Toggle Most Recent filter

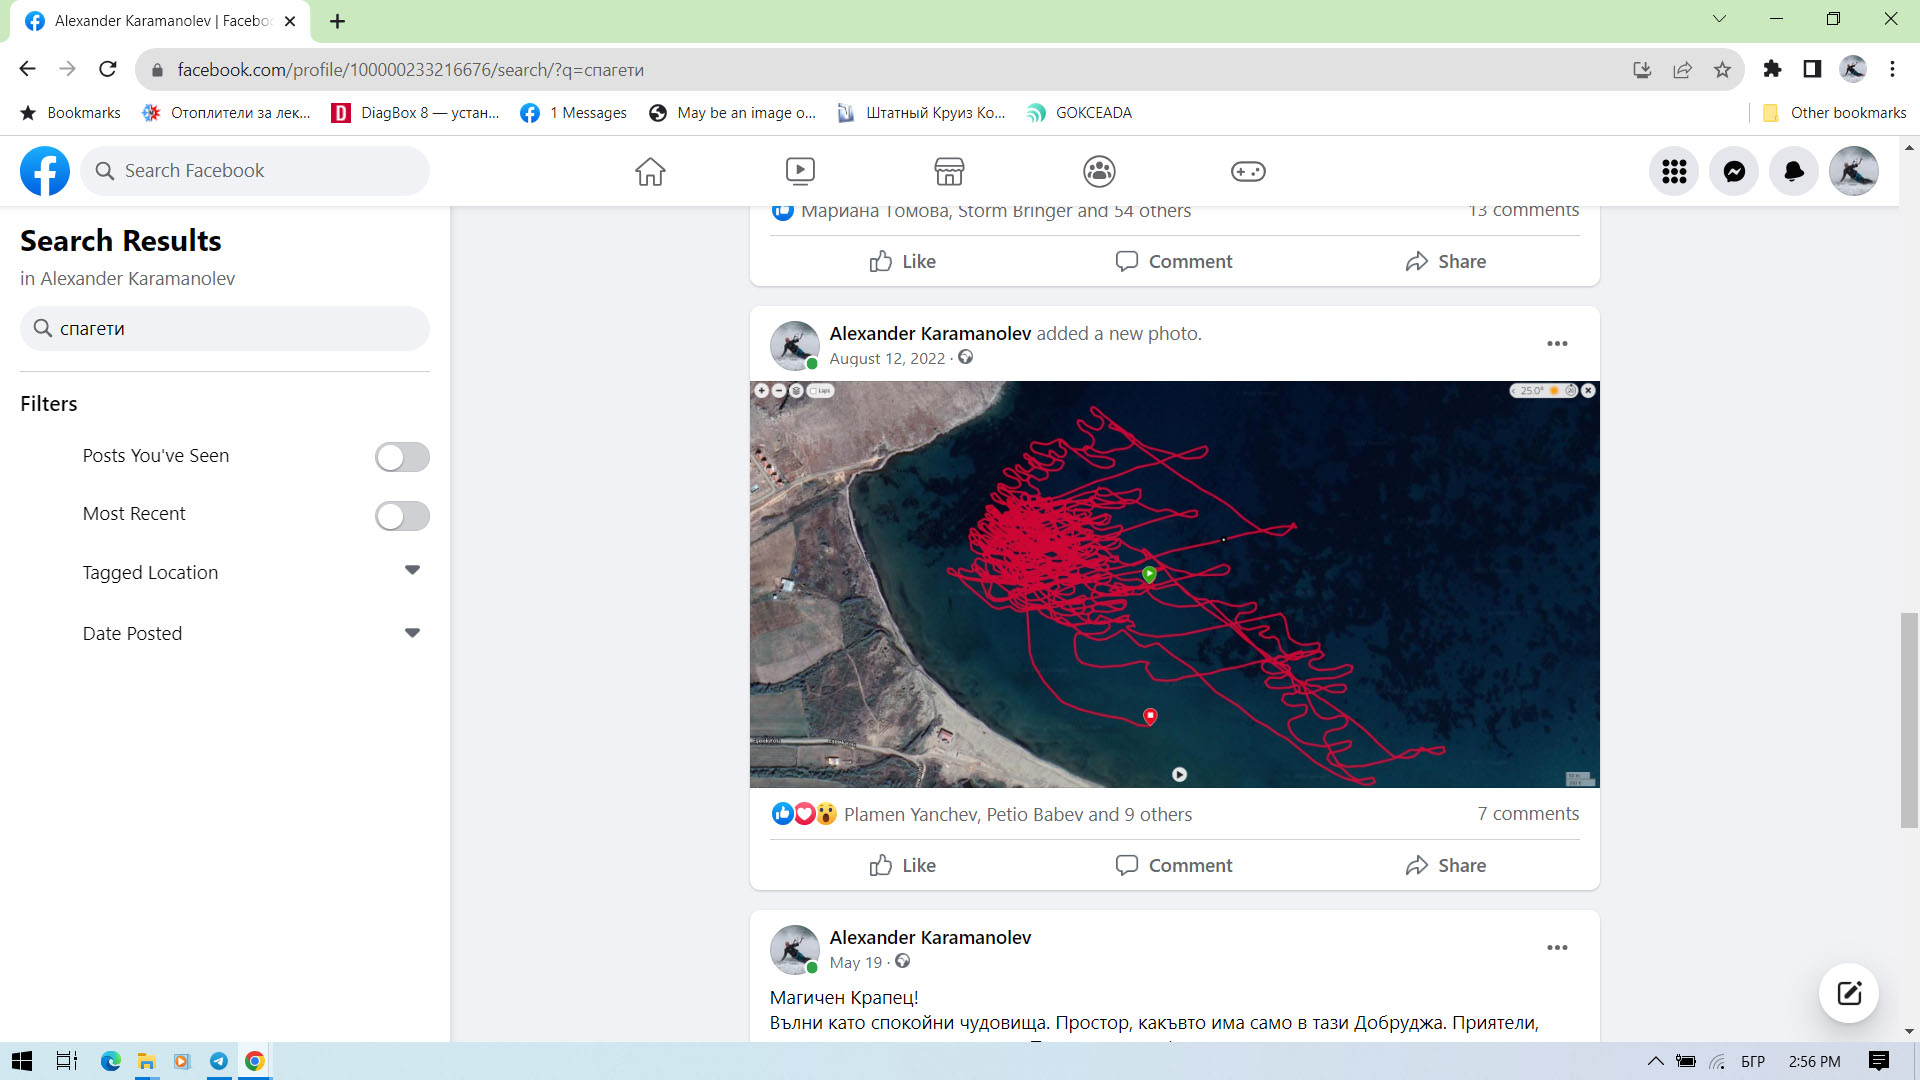click(402, 516)
